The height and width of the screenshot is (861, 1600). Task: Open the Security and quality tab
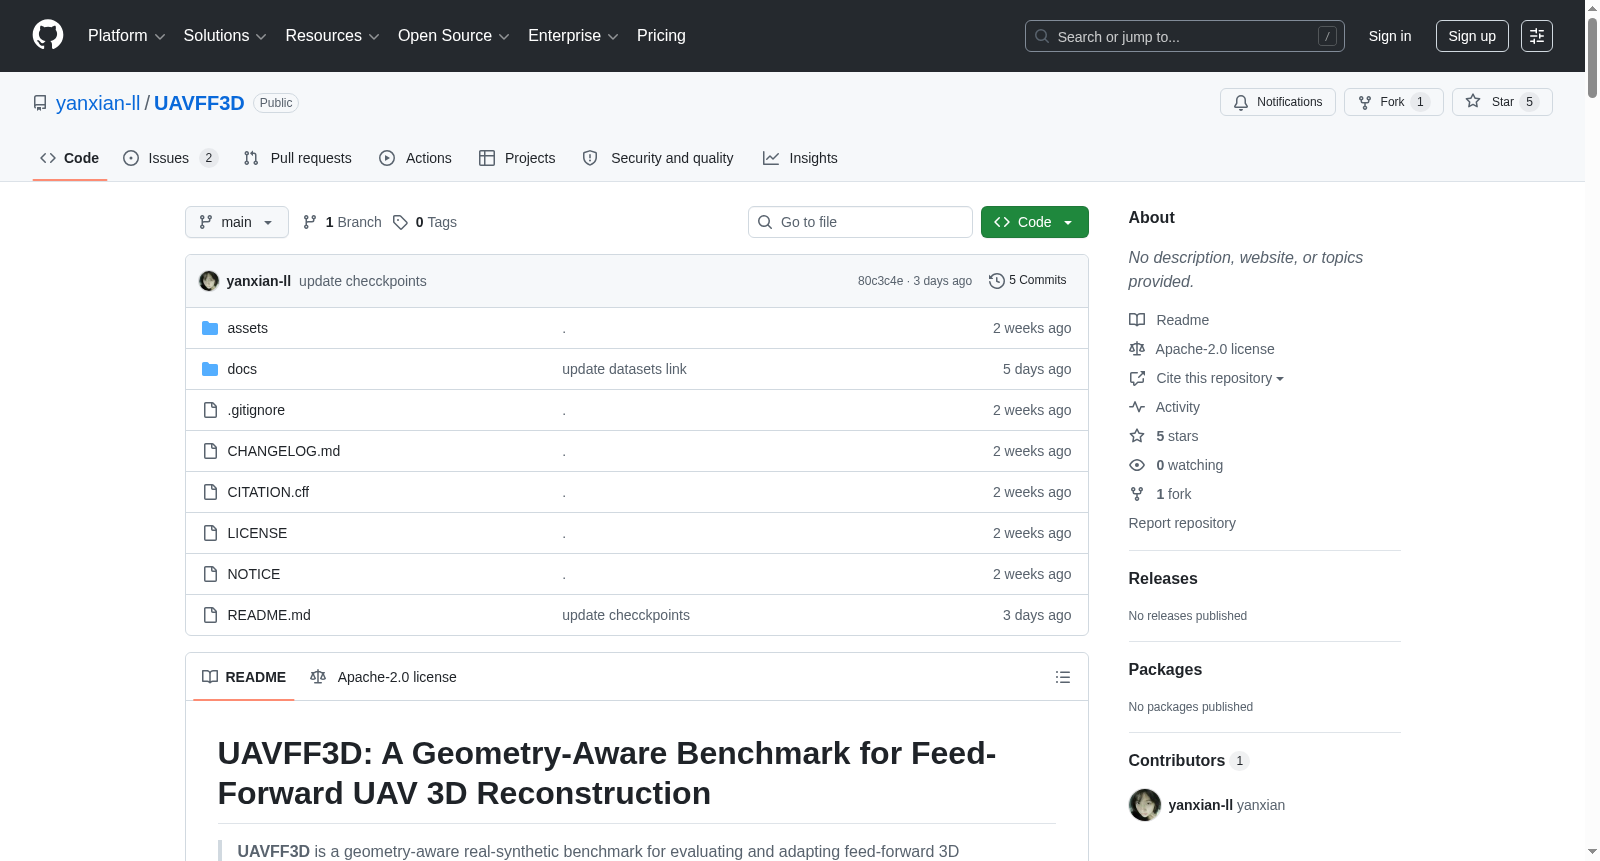[x=658, y=158]
